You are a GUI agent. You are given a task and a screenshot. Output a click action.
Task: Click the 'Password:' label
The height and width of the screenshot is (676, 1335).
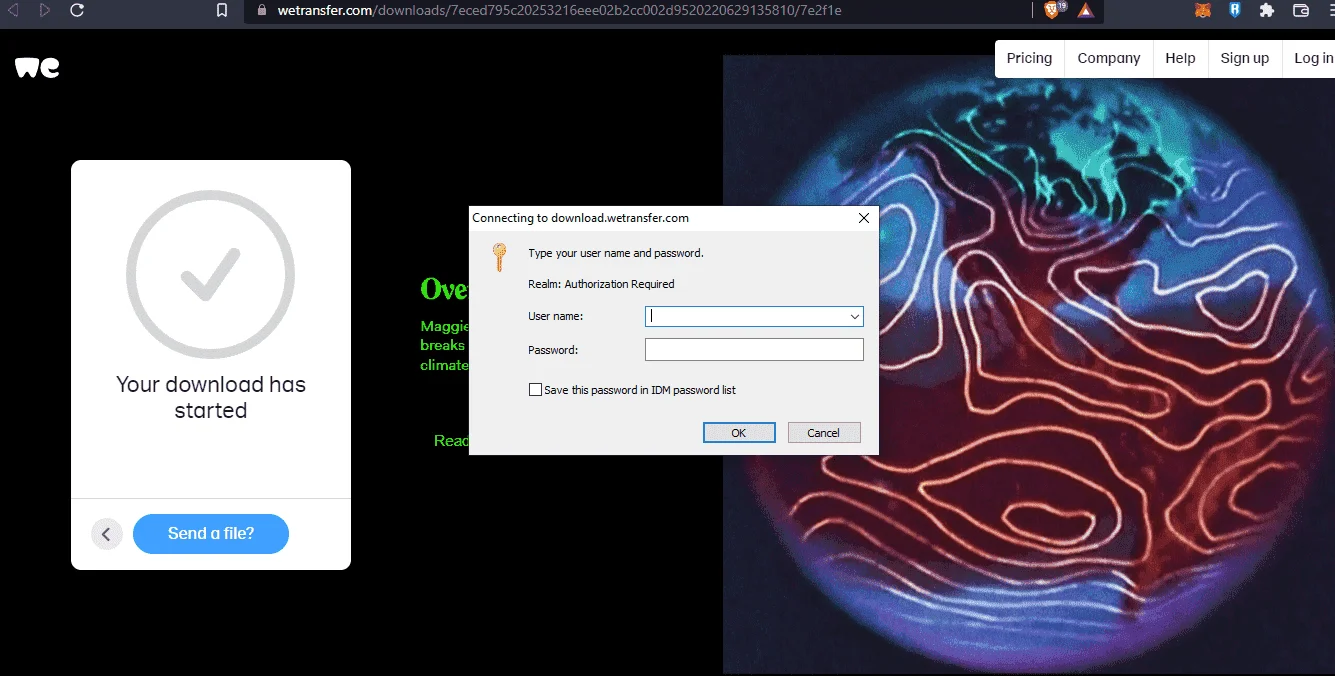click(x=553, y=350)
